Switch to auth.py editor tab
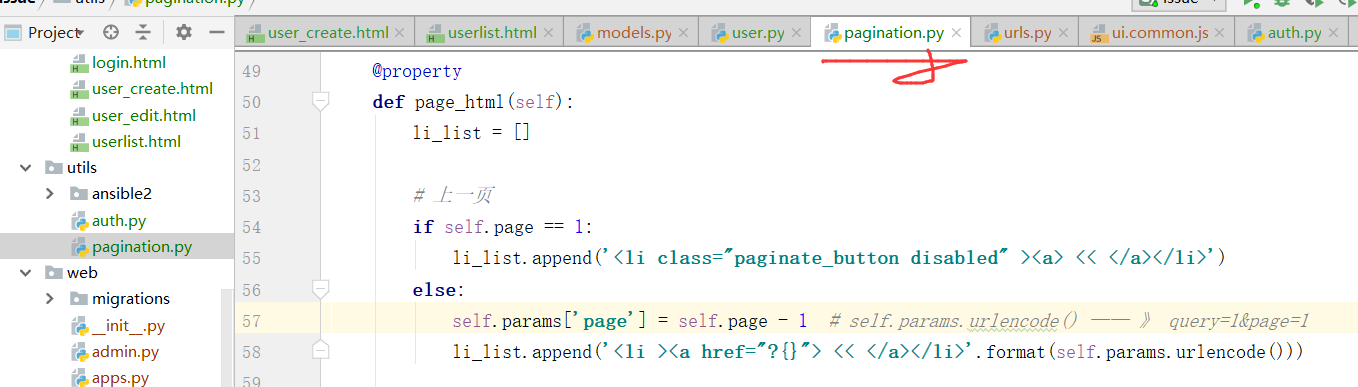This screenshot has width=1358, height=387. 1295,33
